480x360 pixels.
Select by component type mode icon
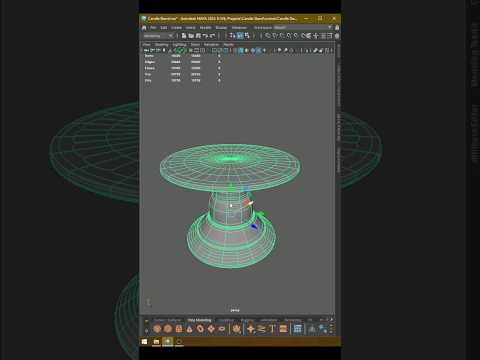tap(247, 35)
